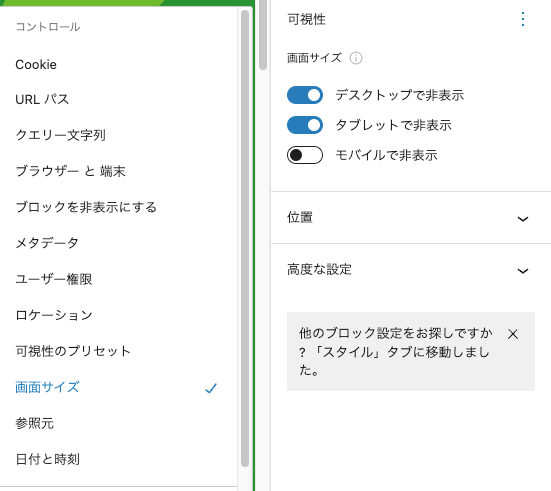Choose ロケーション control
The image size is (551, 491).
coord(119,315)
